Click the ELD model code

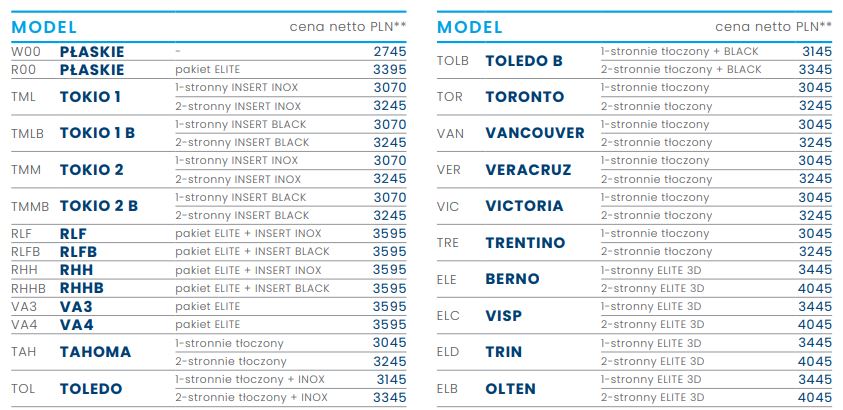click(450, 352)
